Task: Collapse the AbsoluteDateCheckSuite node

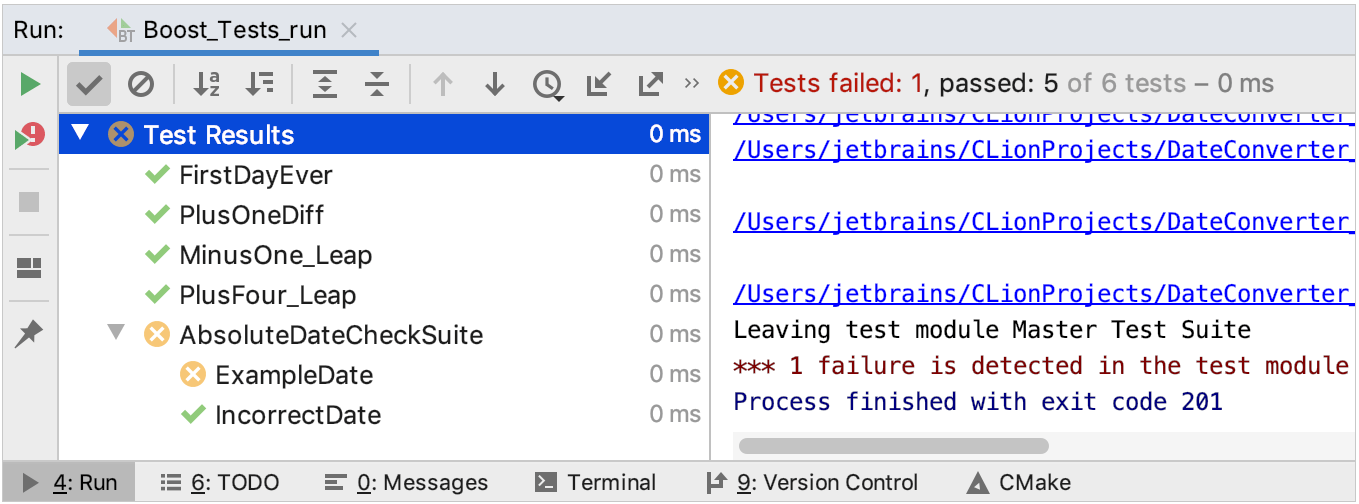Action: click(117, 332)
